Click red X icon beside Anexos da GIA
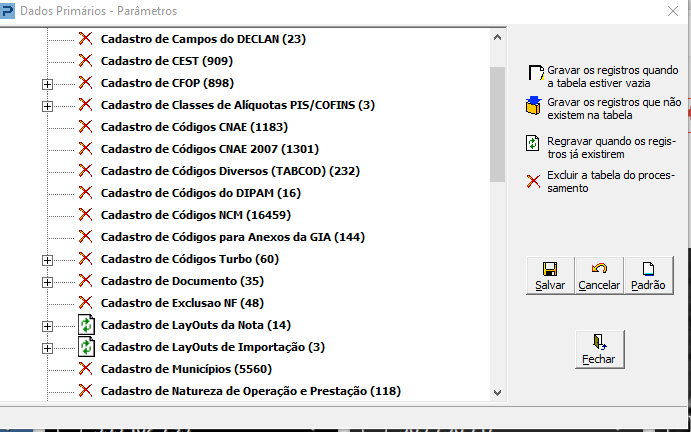This screenshot has height=432, width=691. (x=85, y=237)
